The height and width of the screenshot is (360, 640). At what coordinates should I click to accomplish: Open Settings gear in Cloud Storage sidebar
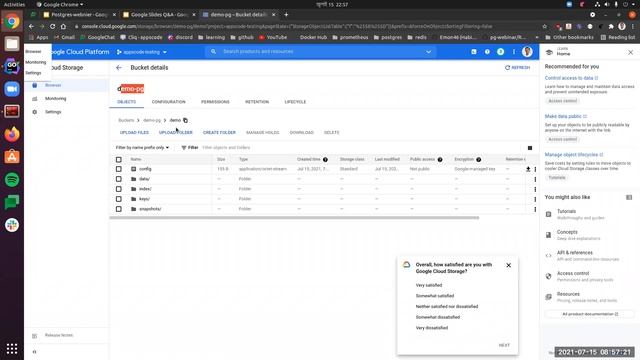coord(35,112)
